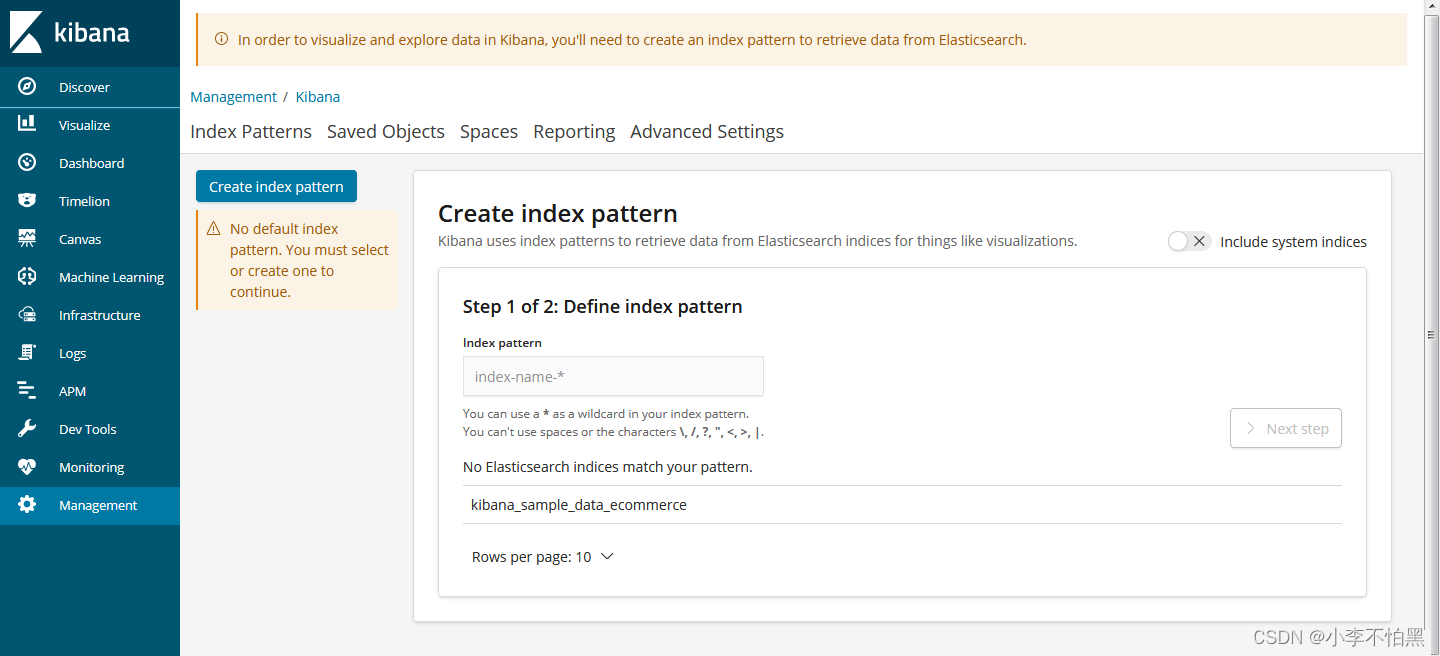Click the Next step button
The width and height of the screenshot is (1440, 656).
coord(1286,428)
